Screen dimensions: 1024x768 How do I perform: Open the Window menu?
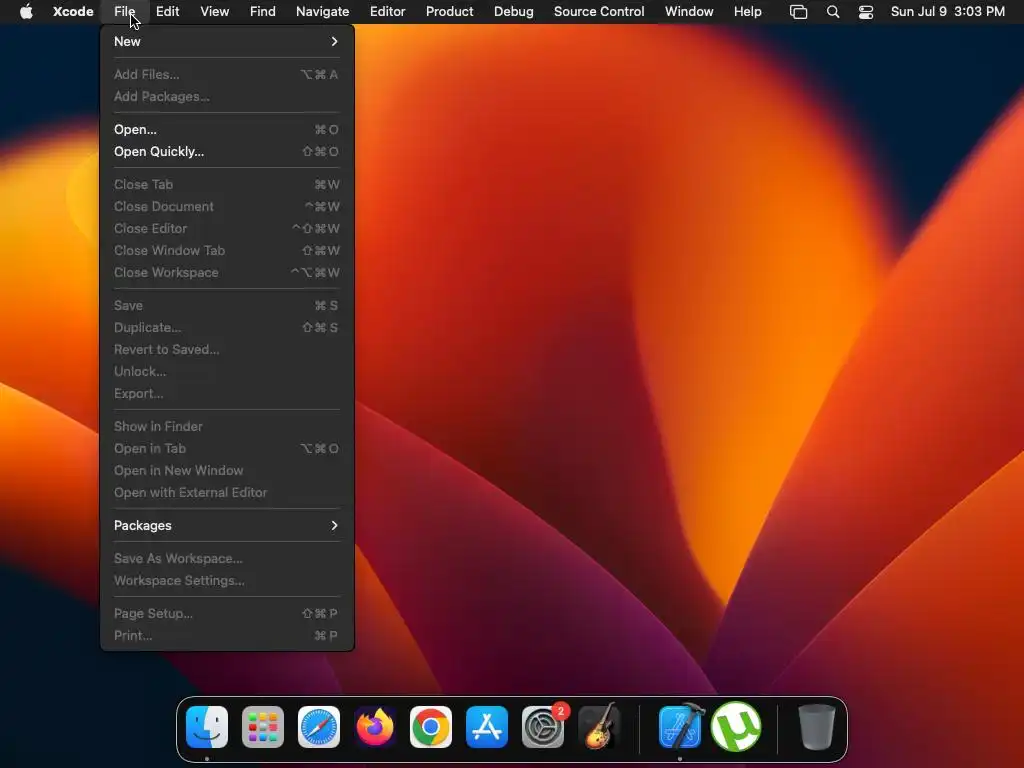coord(689,12)
